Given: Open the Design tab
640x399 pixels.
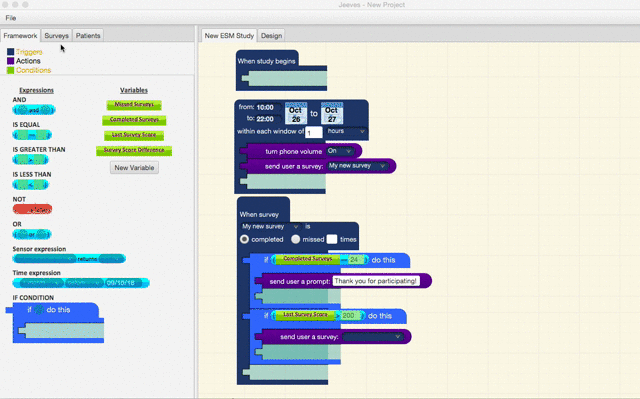Looking at the screenshot, I should click(271, 35).
